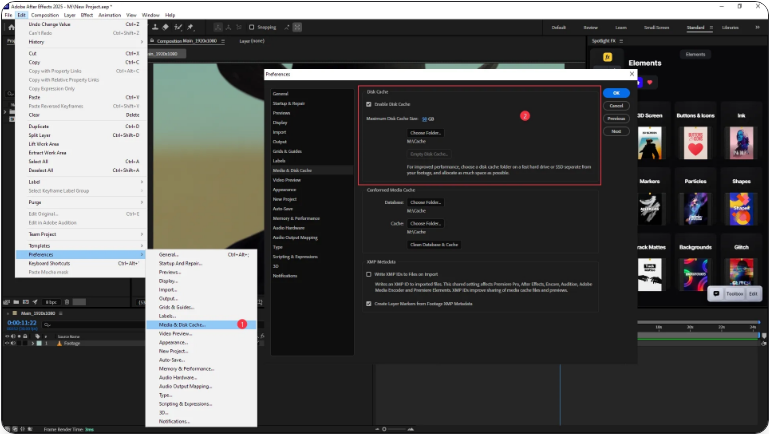Enable Write XMP IDs to Files on Import
This screenshot has width=769, height=434.
[x=369, y=273]
